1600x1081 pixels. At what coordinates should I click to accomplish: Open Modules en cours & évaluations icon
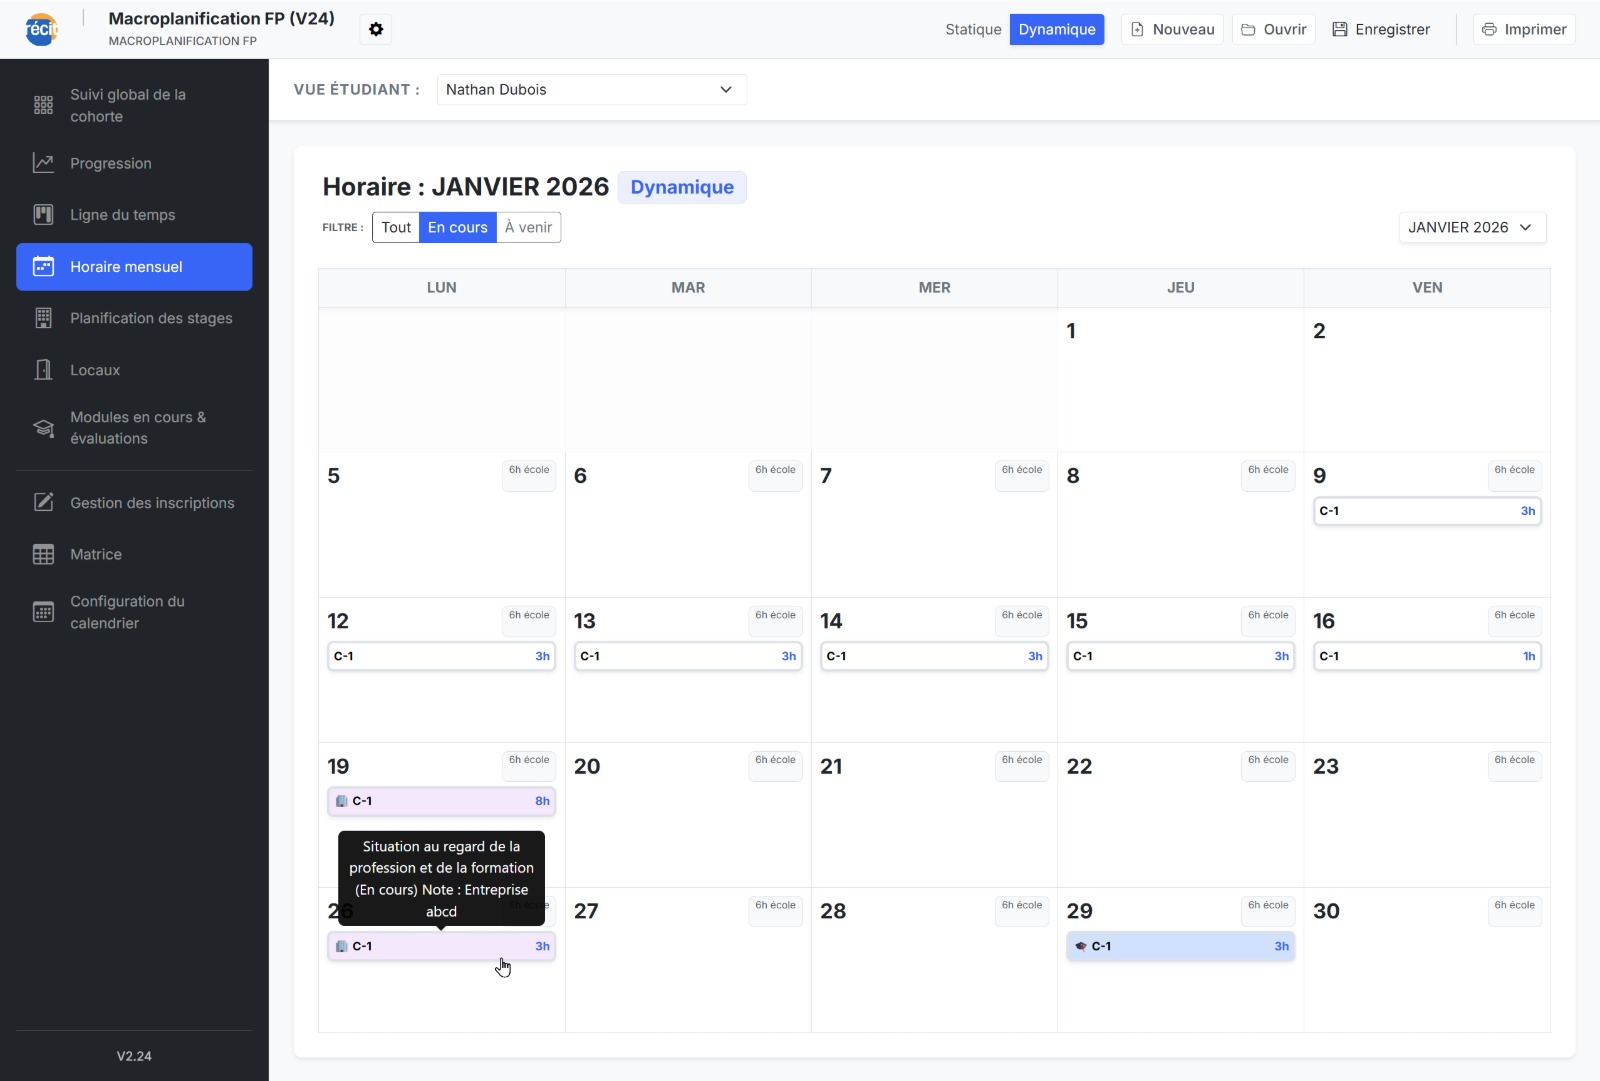pyautogui.click(x=43, y=428)
